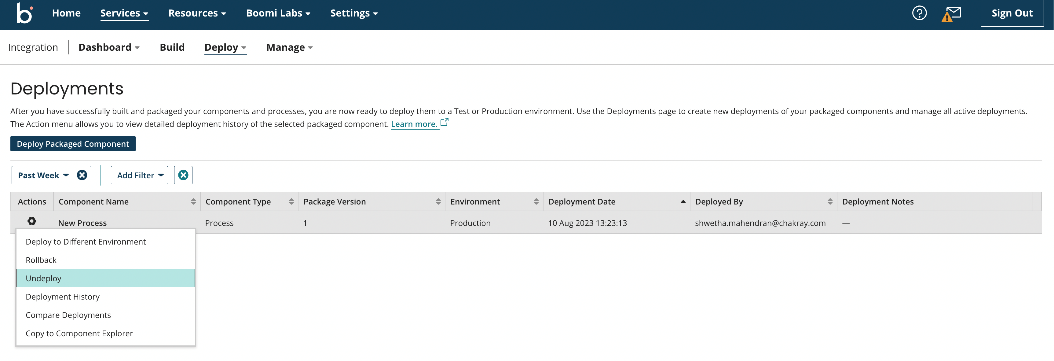Click the Production environment cell
The width and height of the screenshot is (1054, 361).
(x=471, y=223)
